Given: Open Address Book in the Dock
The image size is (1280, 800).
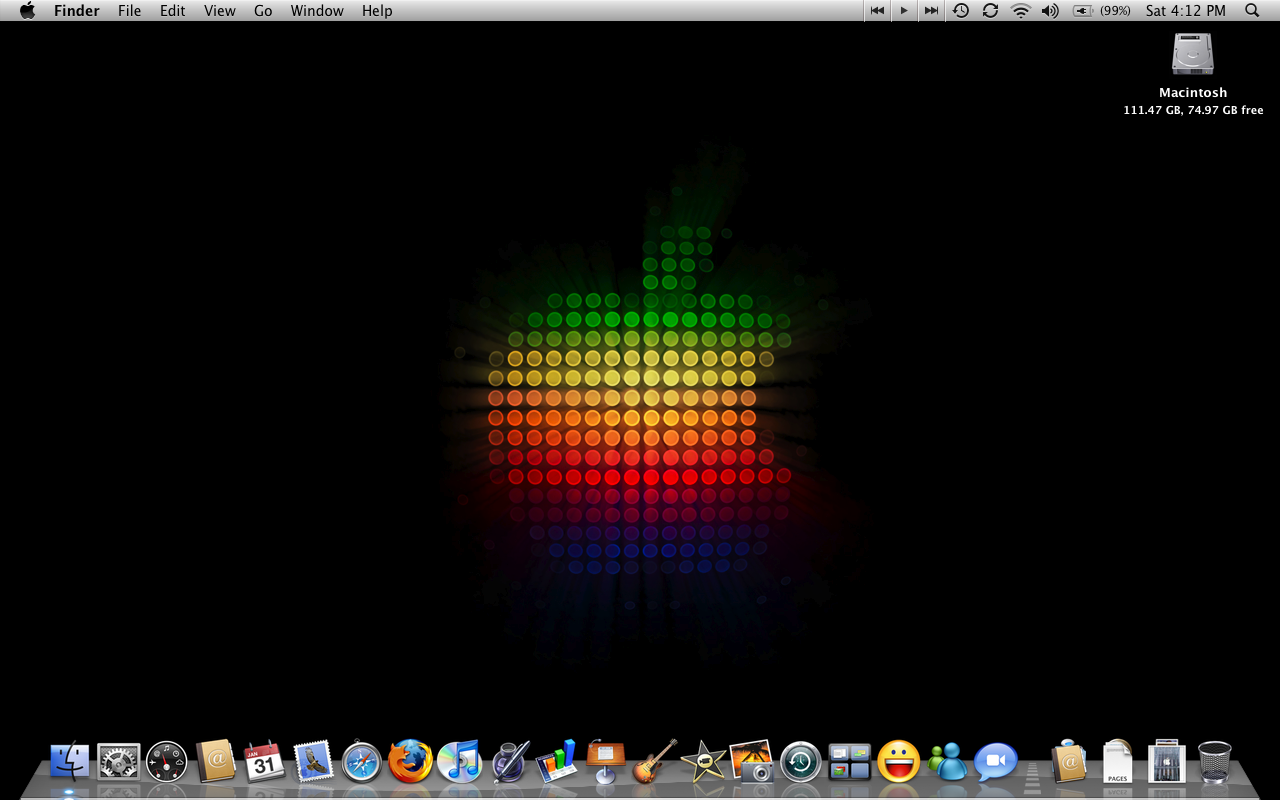Looking at the screenshot, I should 216,762.
